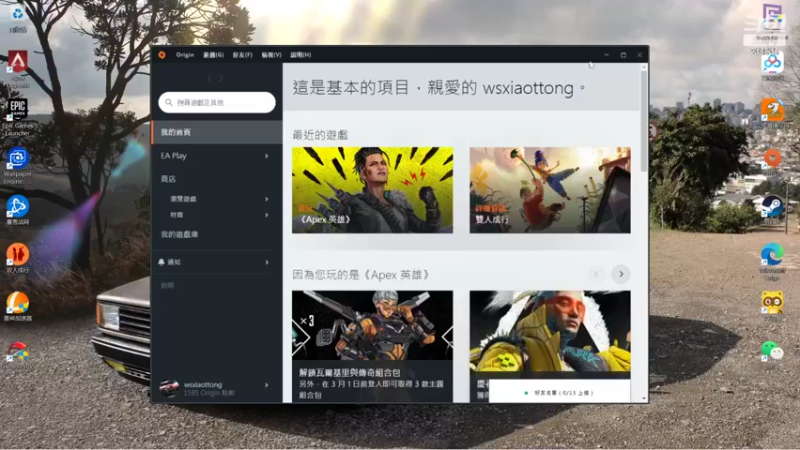Viewport: 800px width, 450px height.
Task: Go back with the left navigation arrow
Action: [209, 78]
